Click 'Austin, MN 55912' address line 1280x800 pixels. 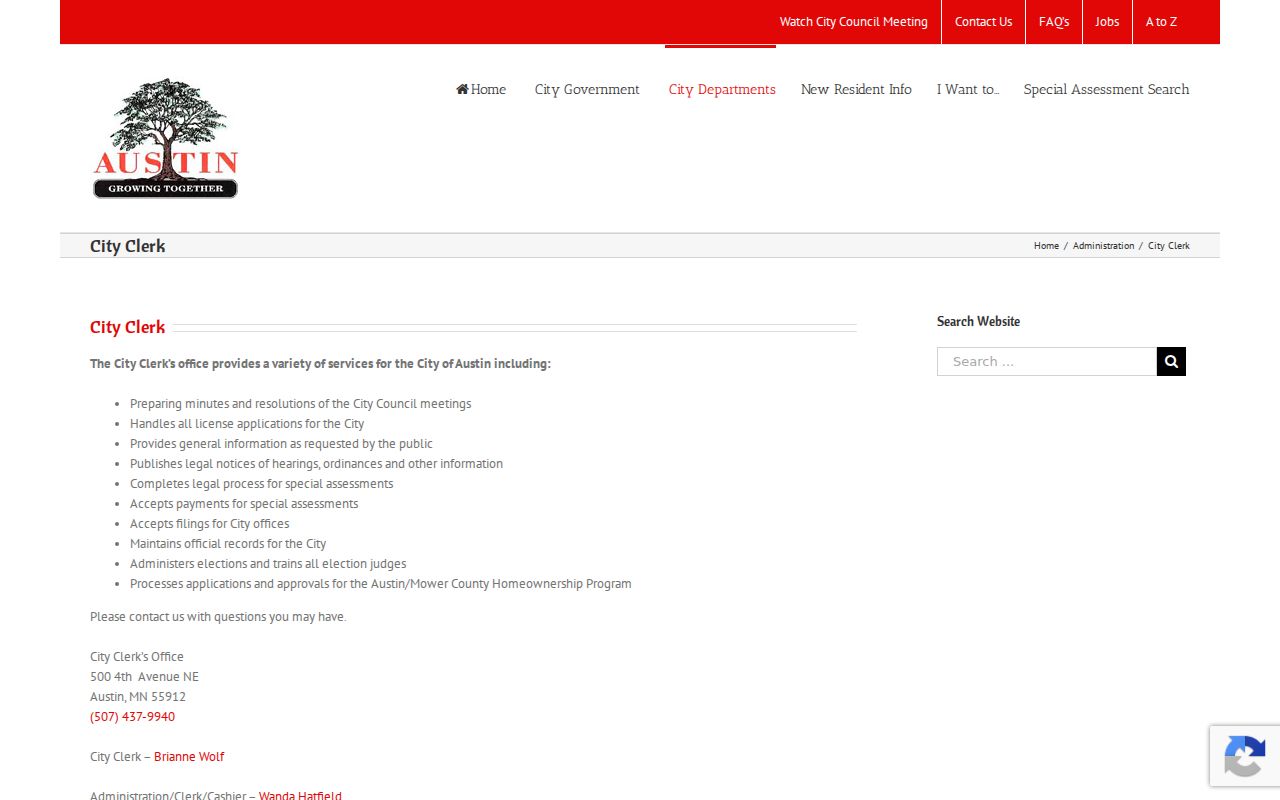click(138, 697)
